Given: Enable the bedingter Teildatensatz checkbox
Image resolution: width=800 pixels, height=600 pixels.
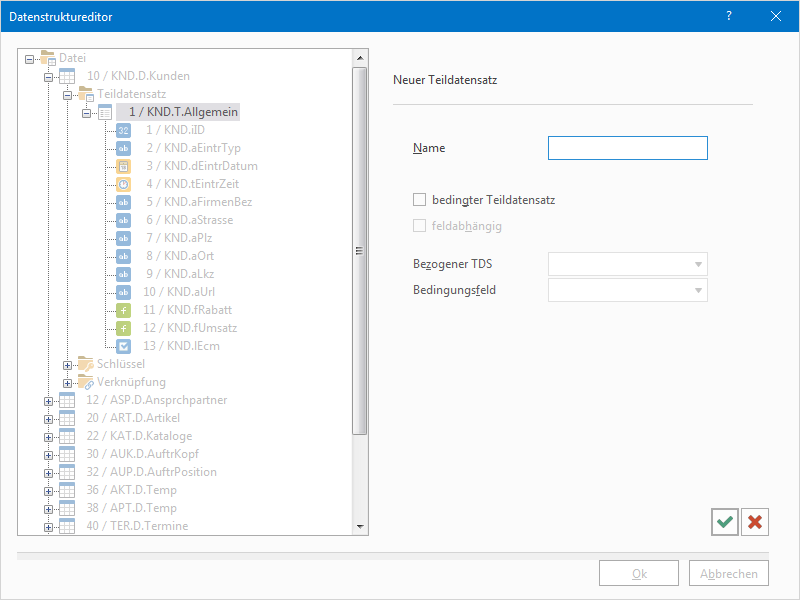Looking at the screenshot, I should click(420, 200).
